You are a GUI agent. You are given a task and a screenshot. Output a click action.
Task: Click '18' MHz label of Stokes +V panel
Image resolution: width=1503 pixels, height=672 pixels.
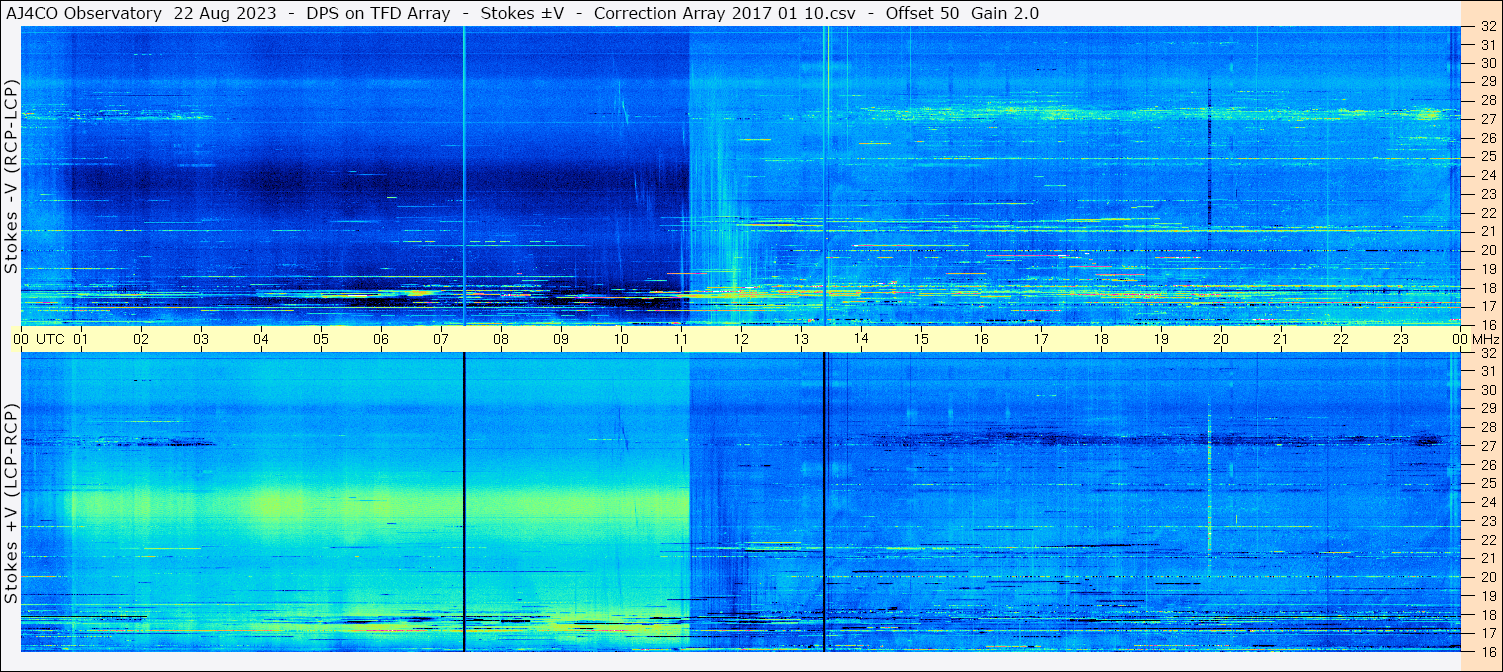[1487, 615]
